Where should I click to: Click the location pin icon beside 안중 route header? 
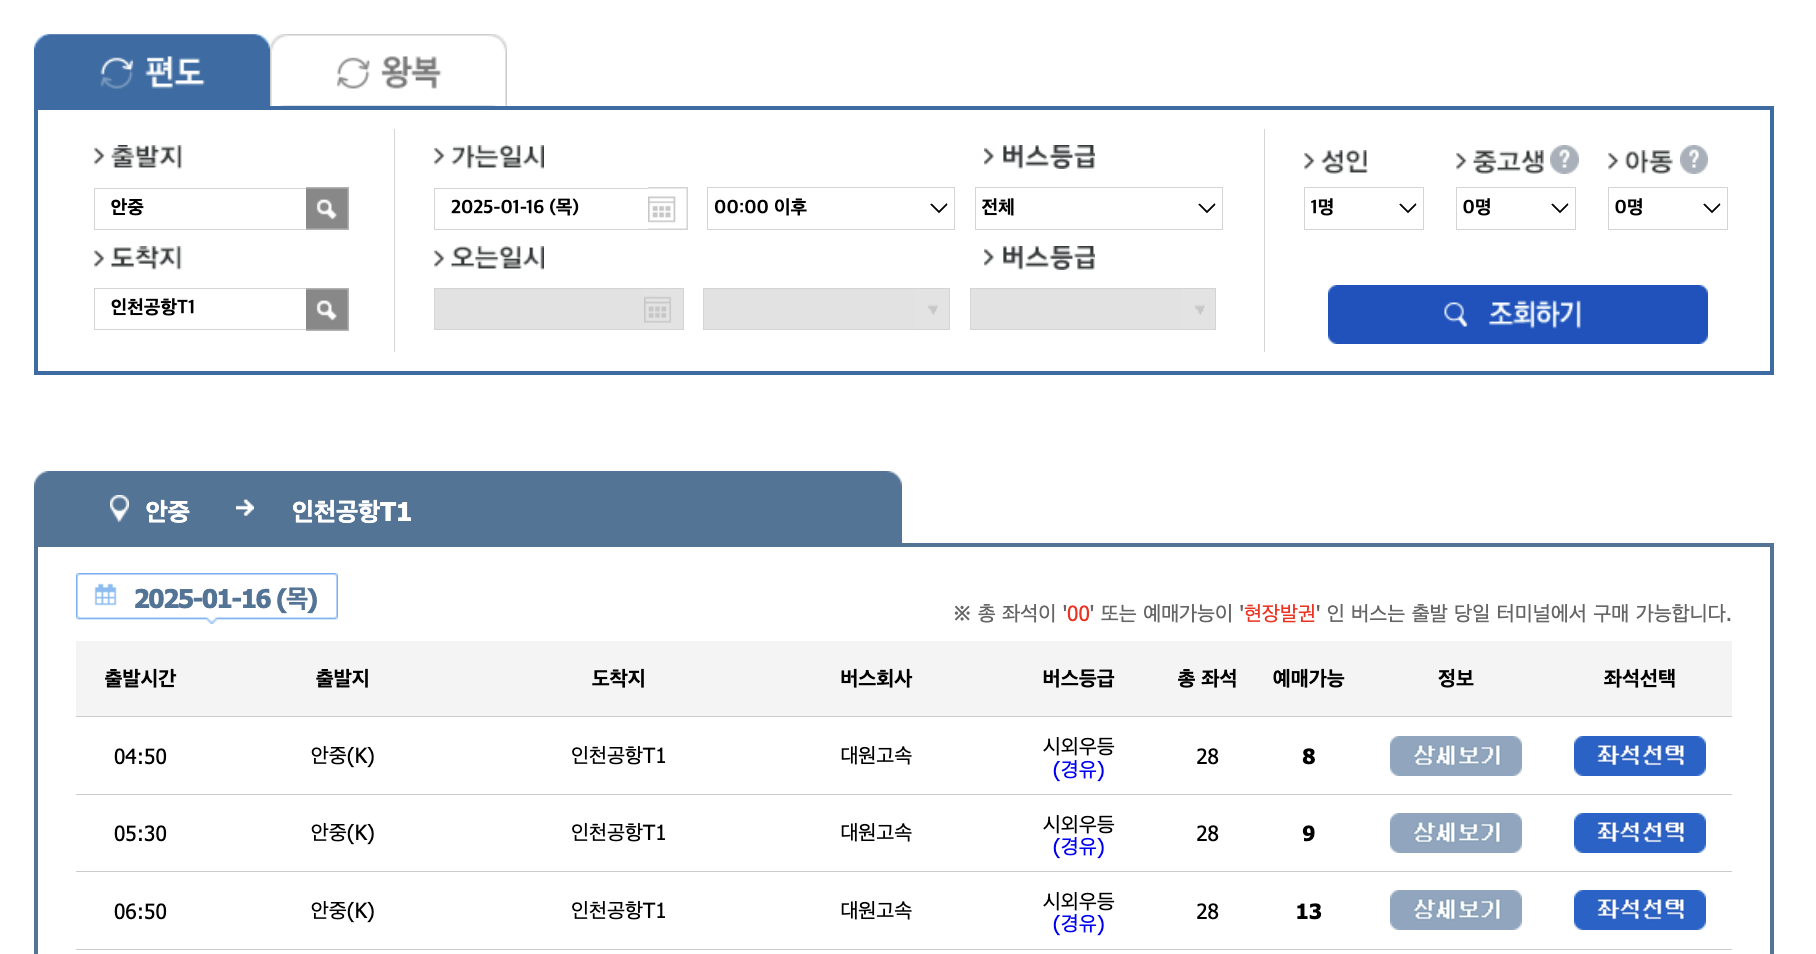tap(120, 508)
